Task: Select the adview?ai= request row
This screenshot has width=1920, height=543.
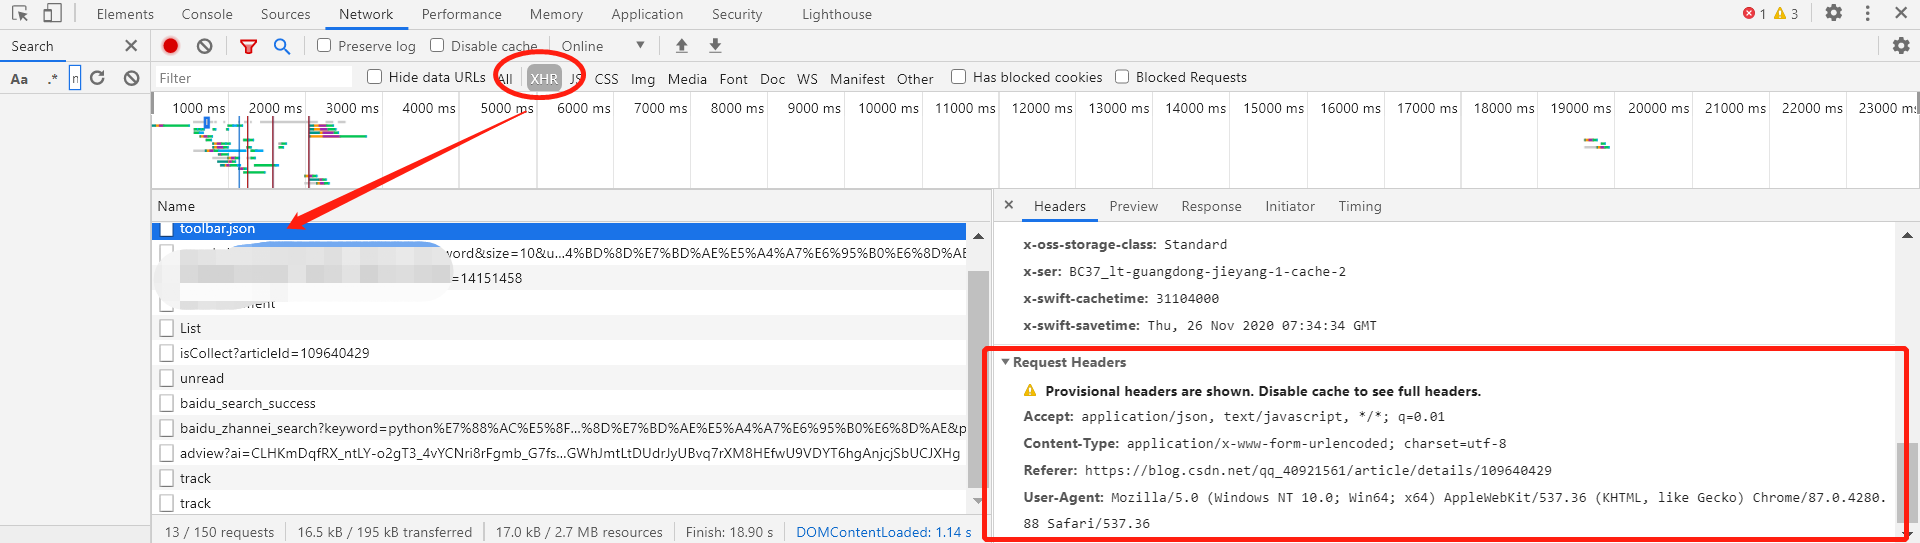Action: (x=560, y=453)
